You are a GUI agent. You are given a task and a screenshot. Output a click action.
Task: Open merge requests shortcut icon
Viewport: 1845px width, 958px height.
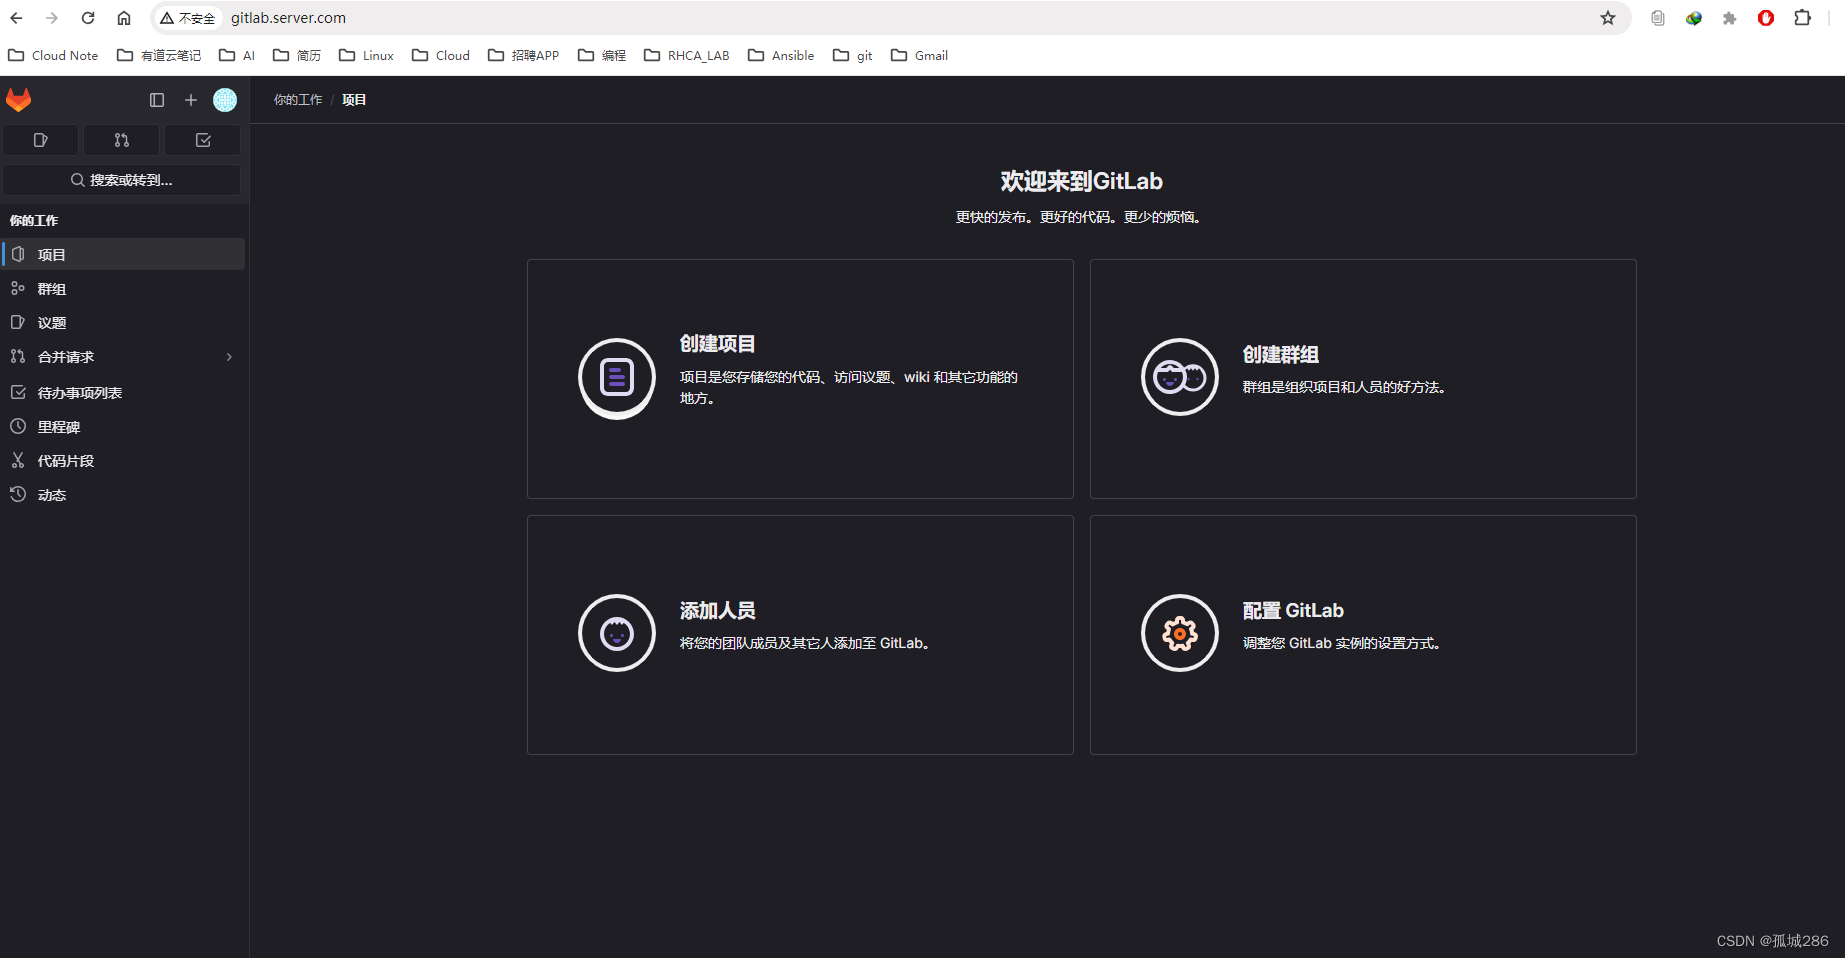point(122,140)
